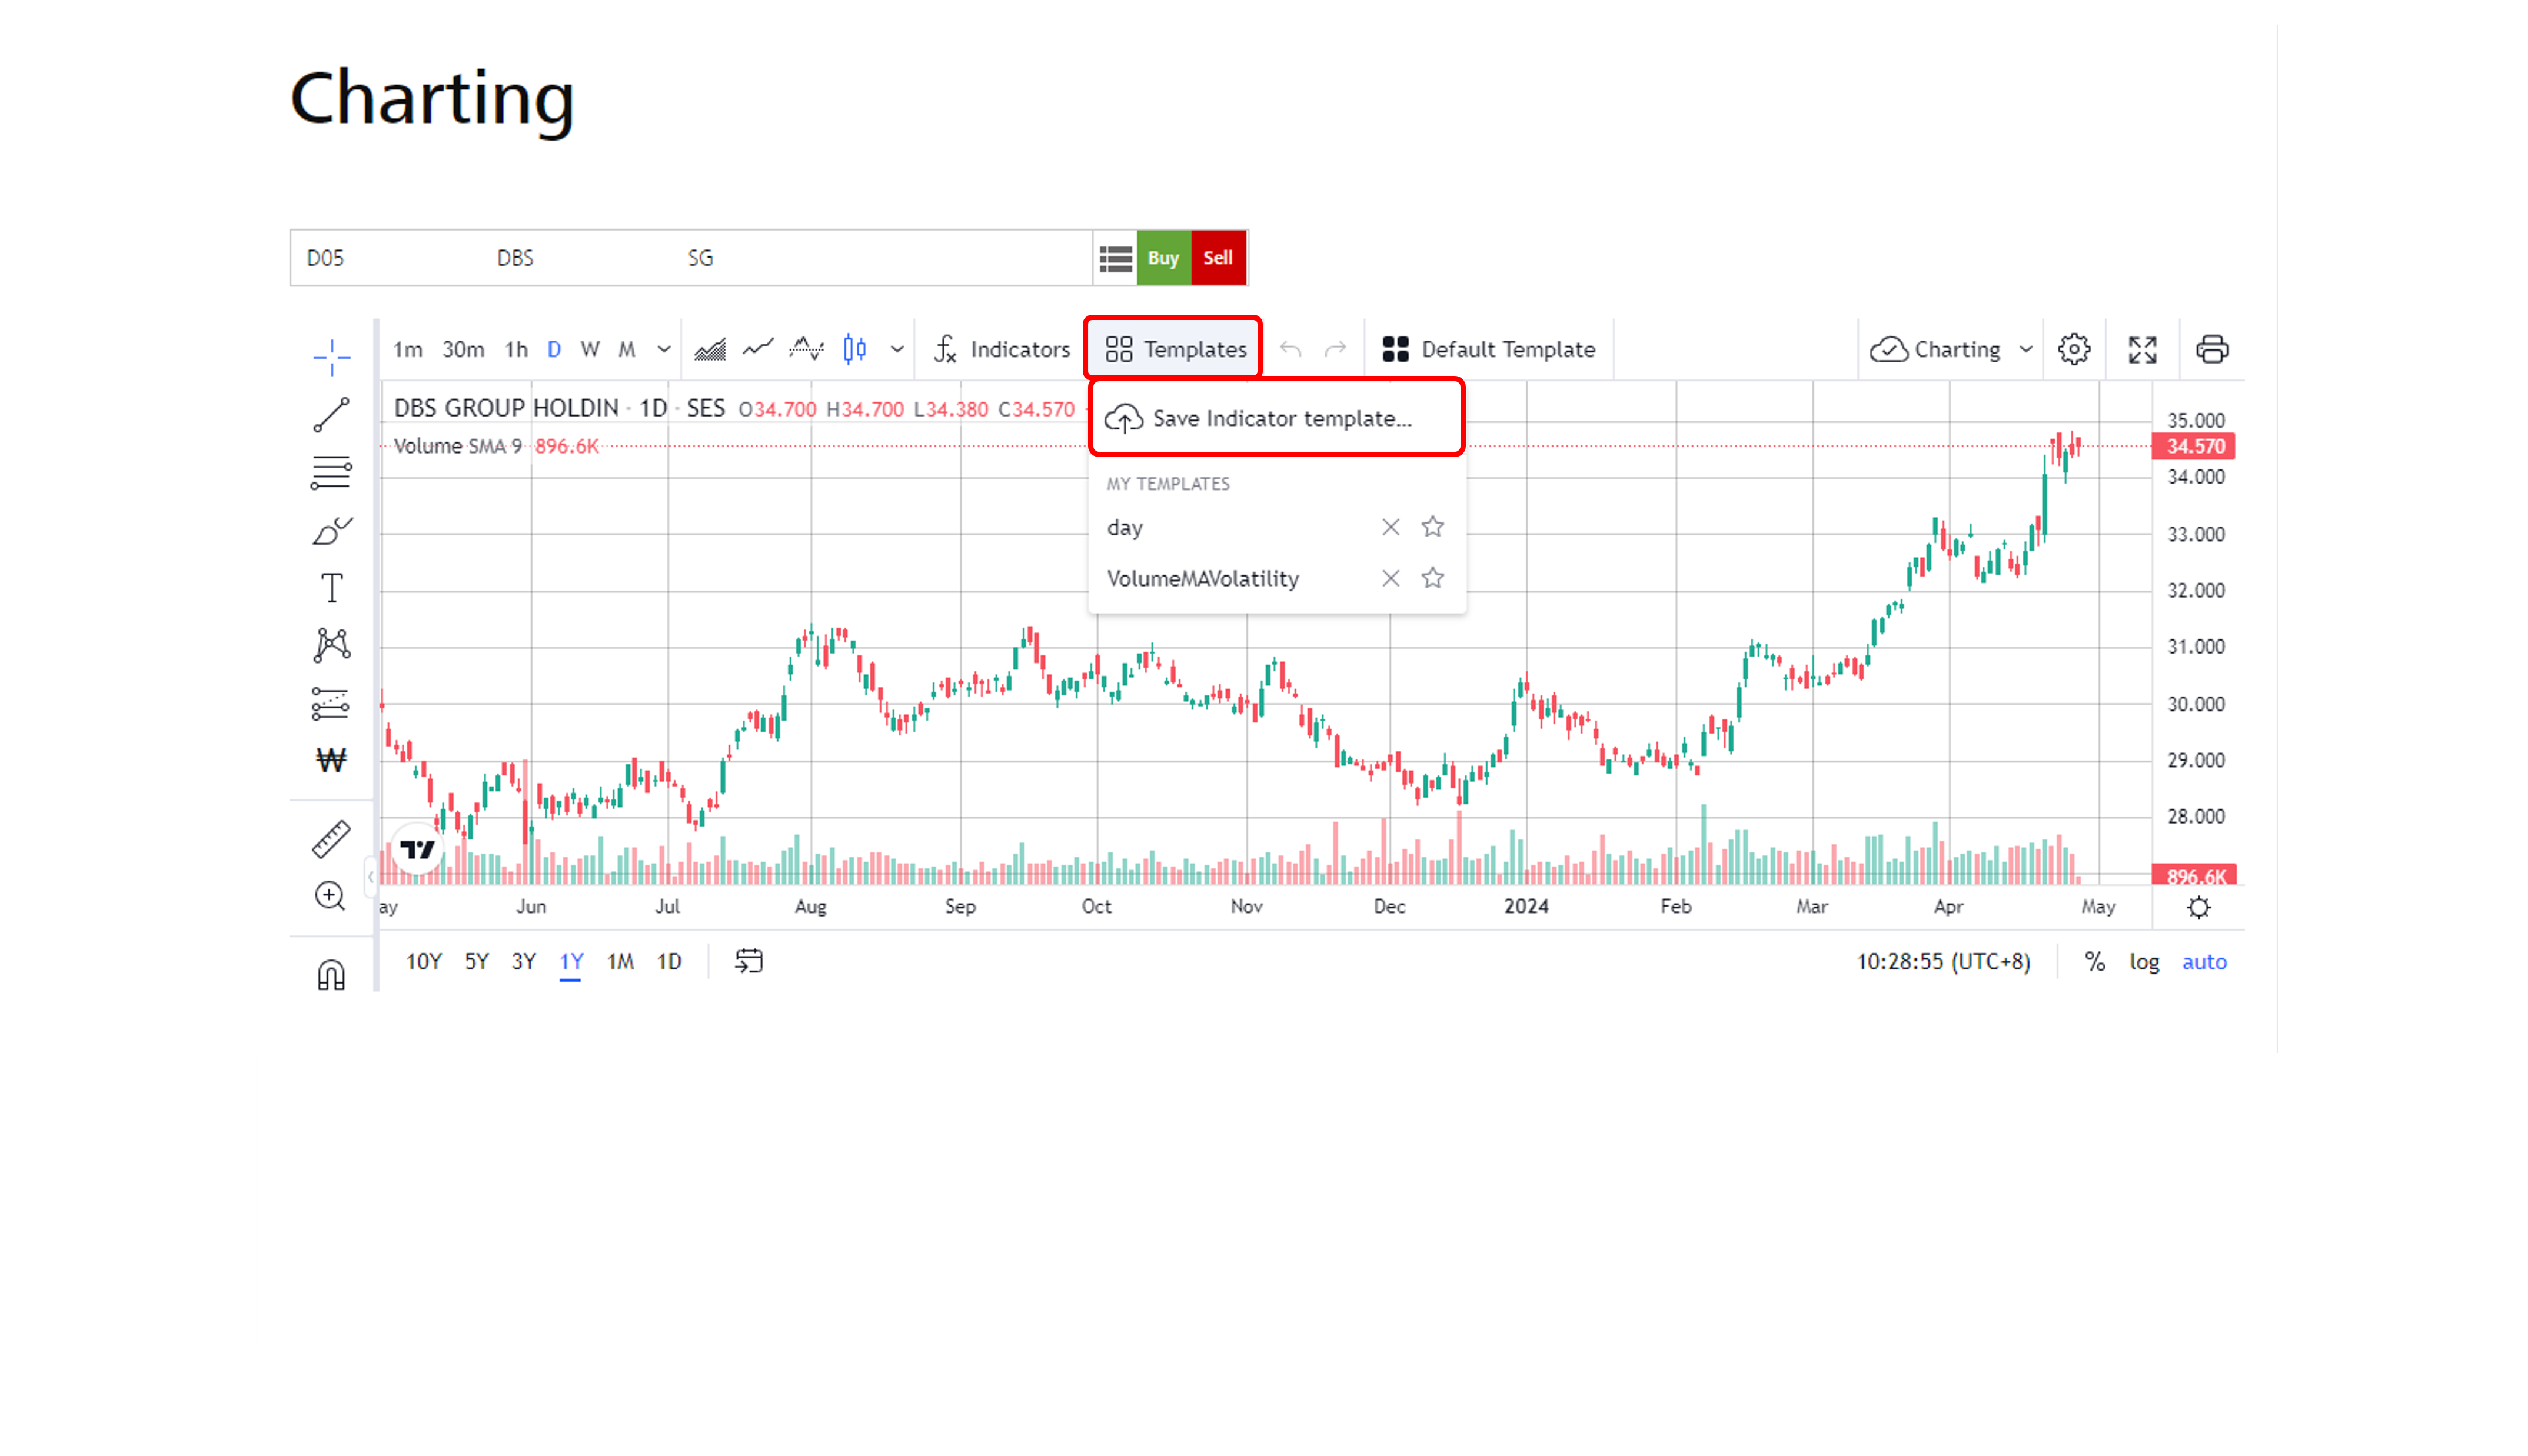Toggle log scale mode

tap(2144, 961)
